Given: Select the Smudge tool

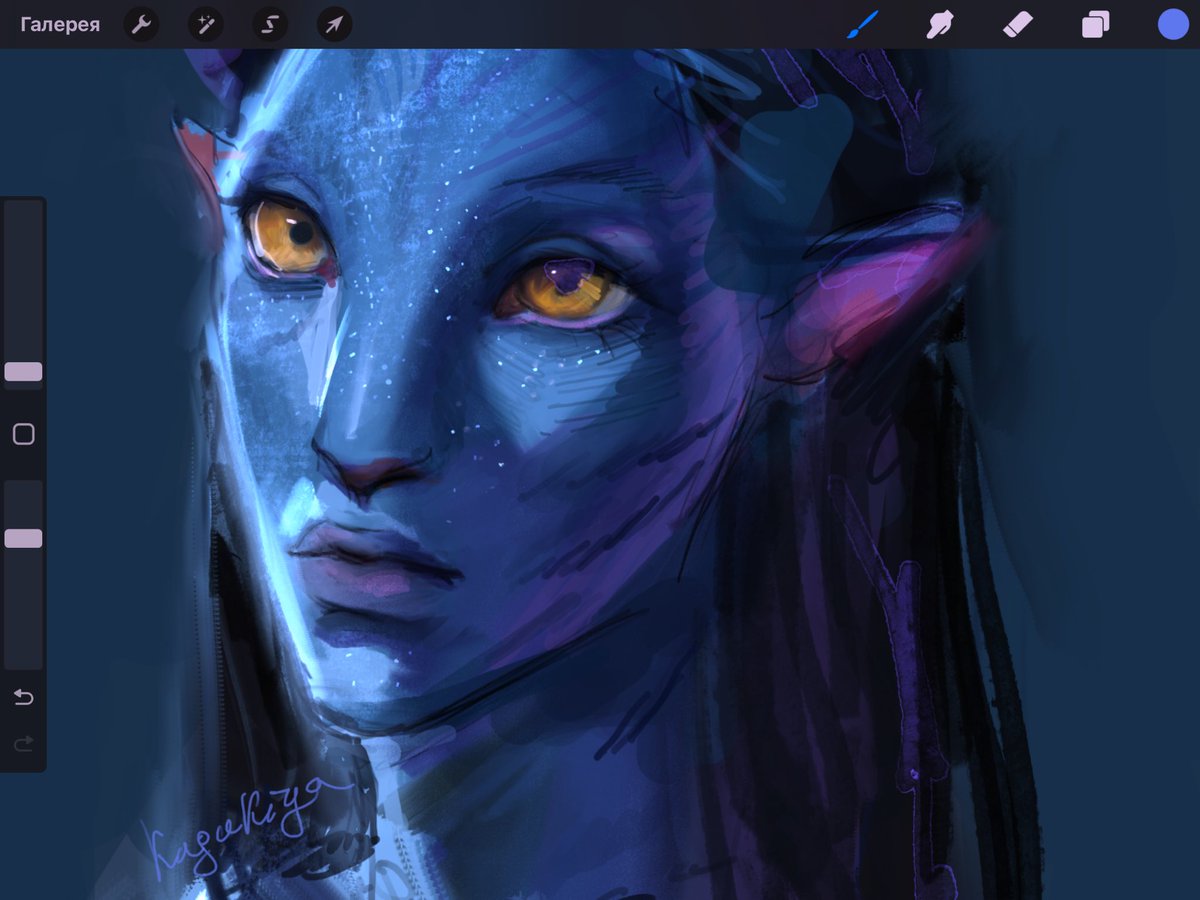Looking at the screenshot, I should pos(939,24).
